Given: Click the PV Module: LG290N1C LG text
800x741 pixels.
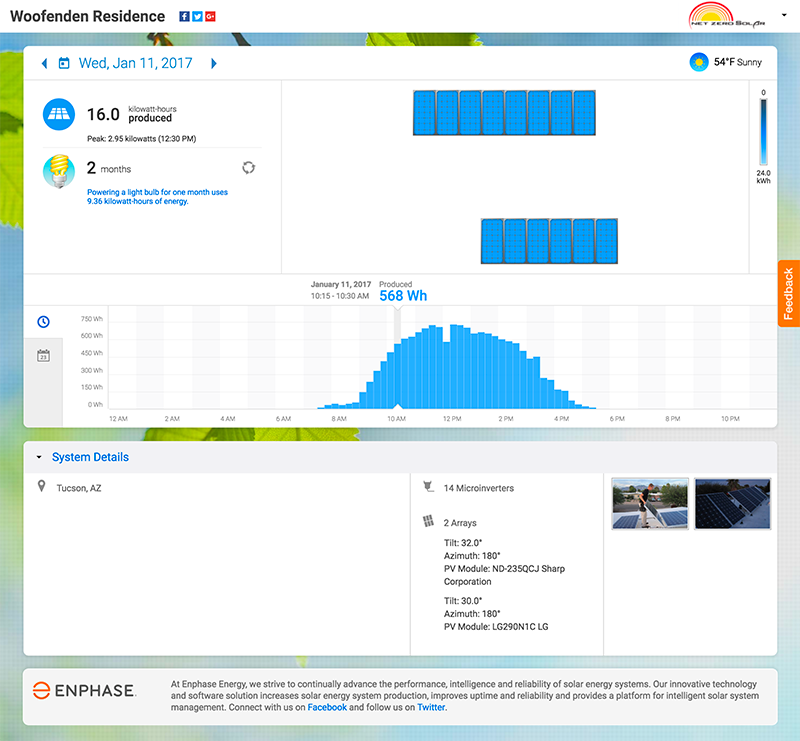Looking at the screenshot, I should point(496,627).
